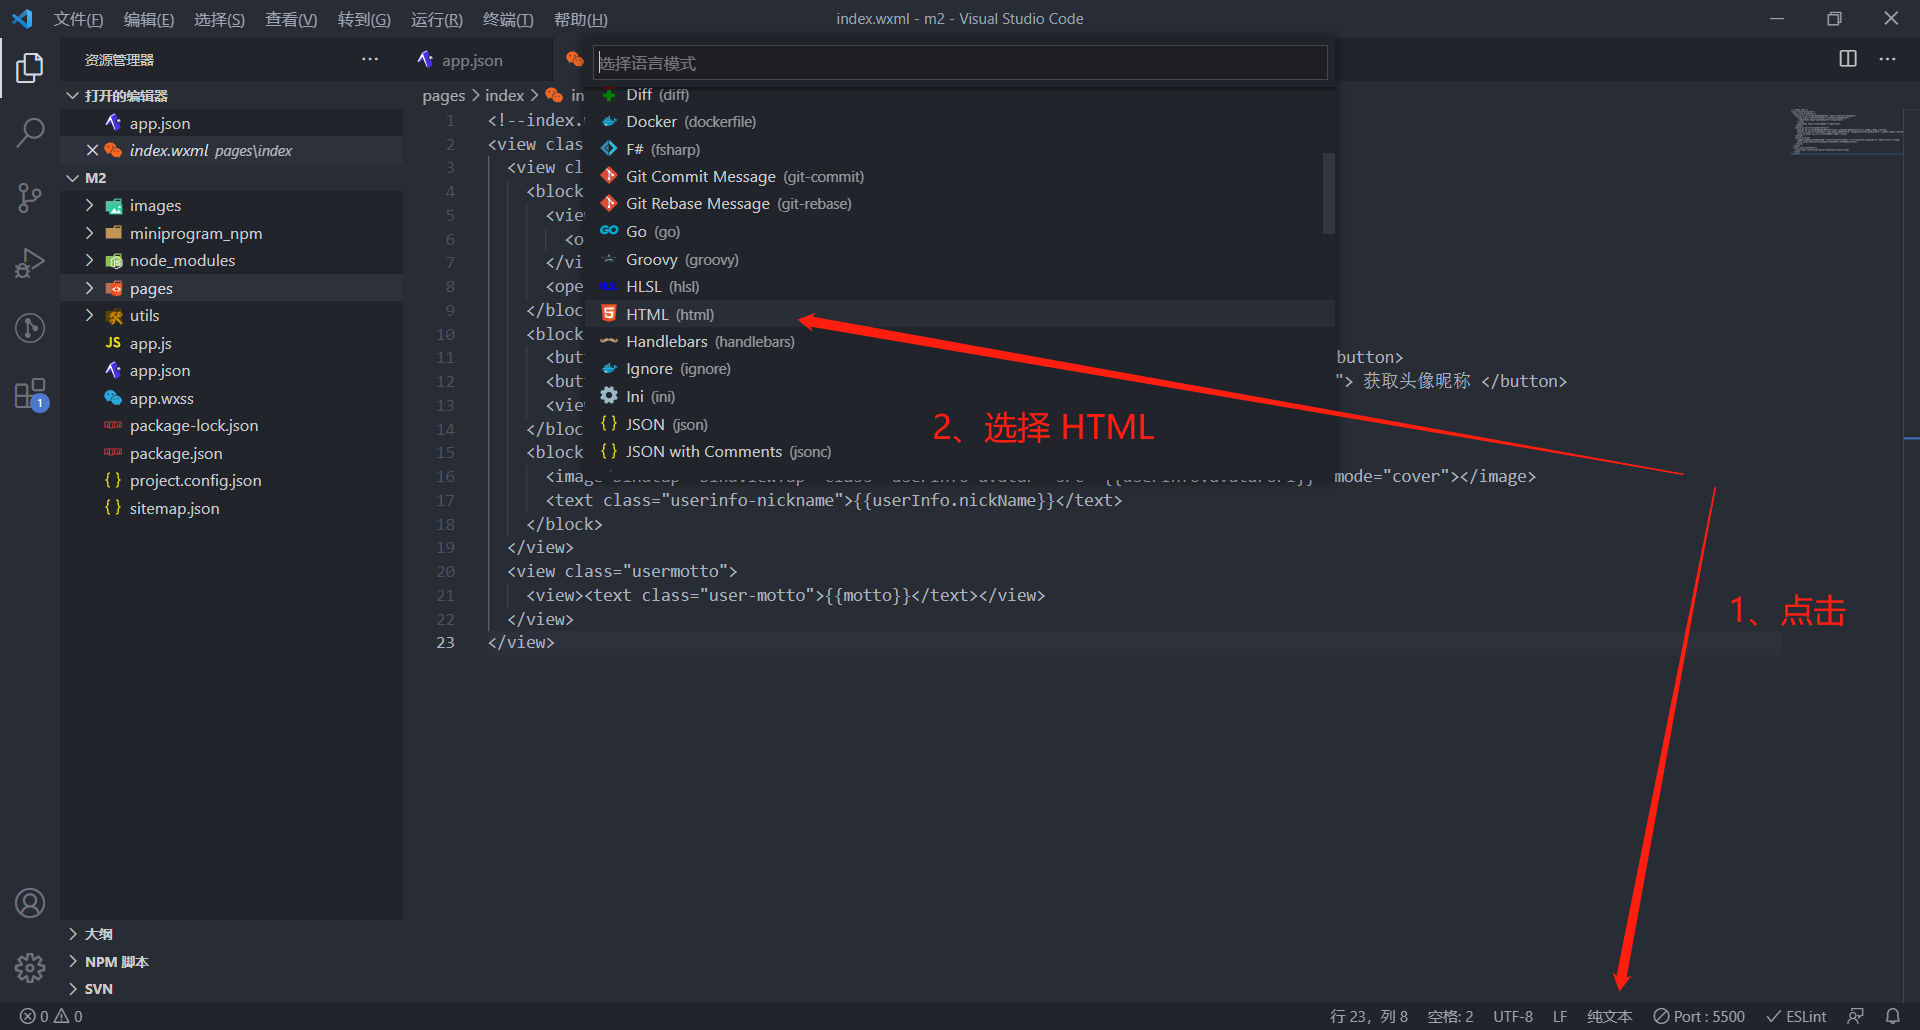The width and height of the screenshot is (1920, 1030).
Task: Click the language list scrollbar
Action: 1328,193
